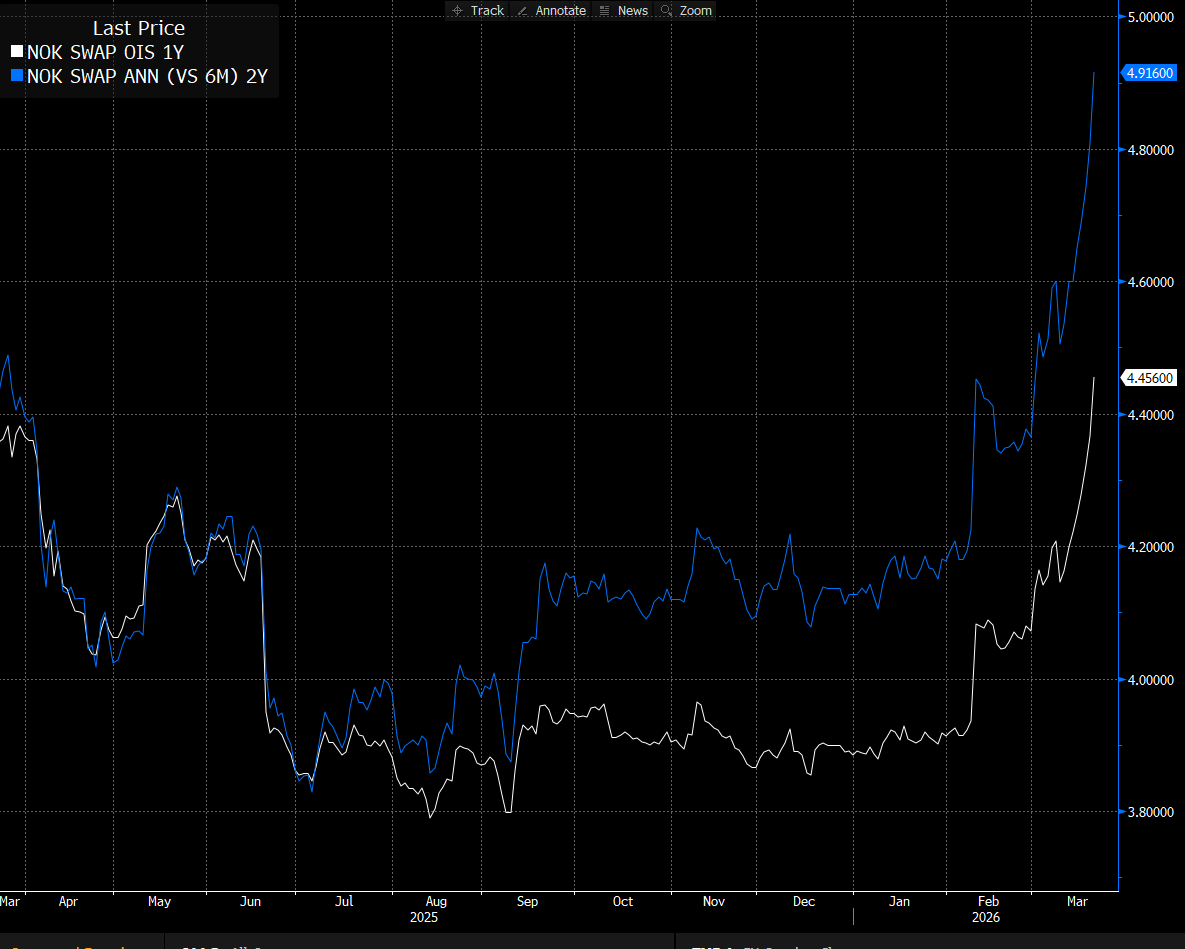
Task: Click the Last Price legend title
Action: (x=139, y=28)
